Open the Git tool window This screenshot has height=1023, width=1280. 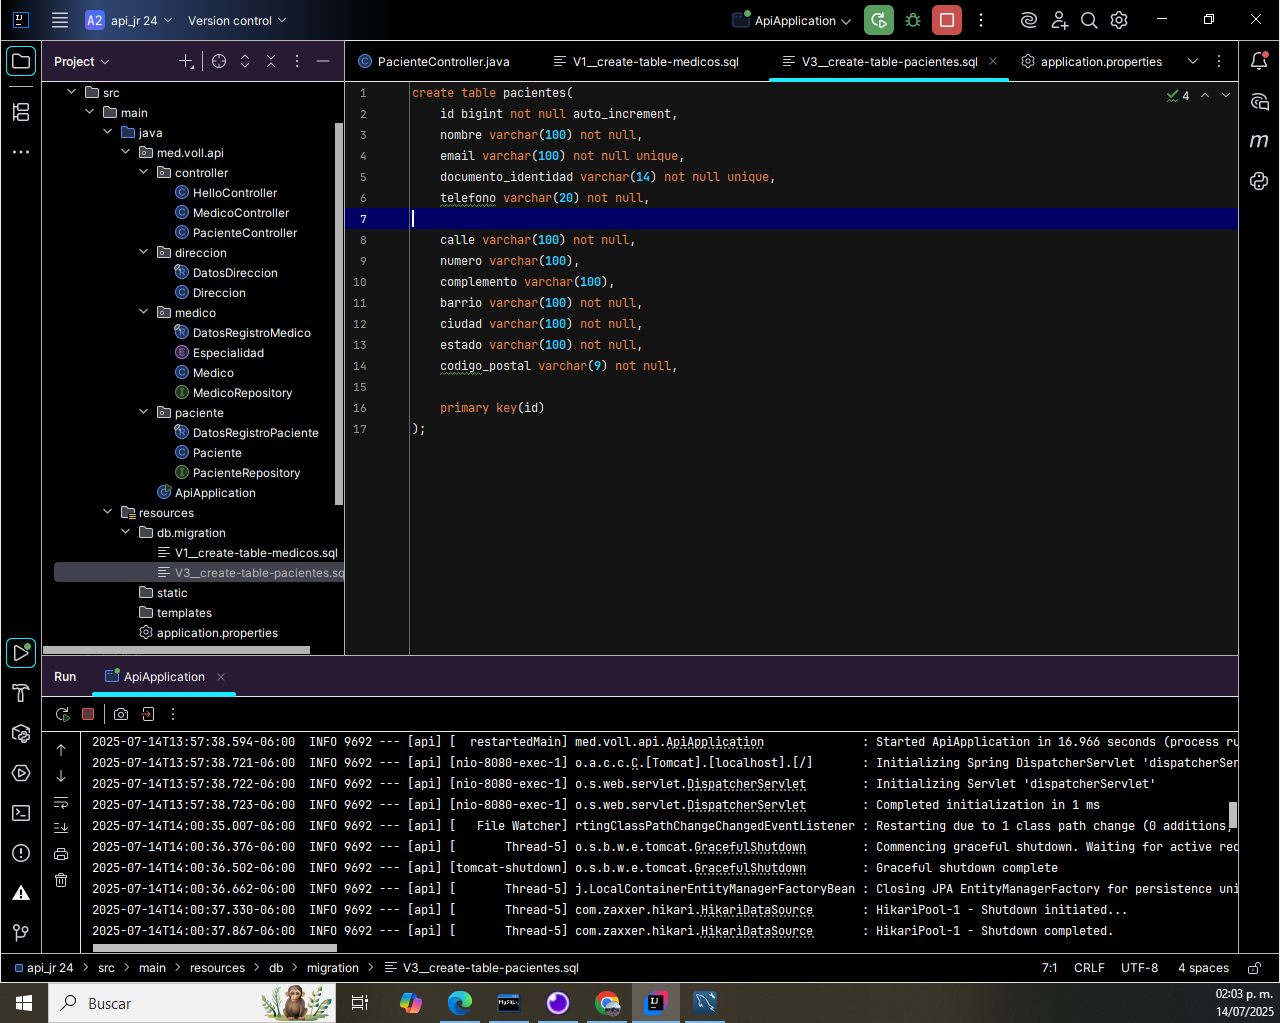coord(21,933)
